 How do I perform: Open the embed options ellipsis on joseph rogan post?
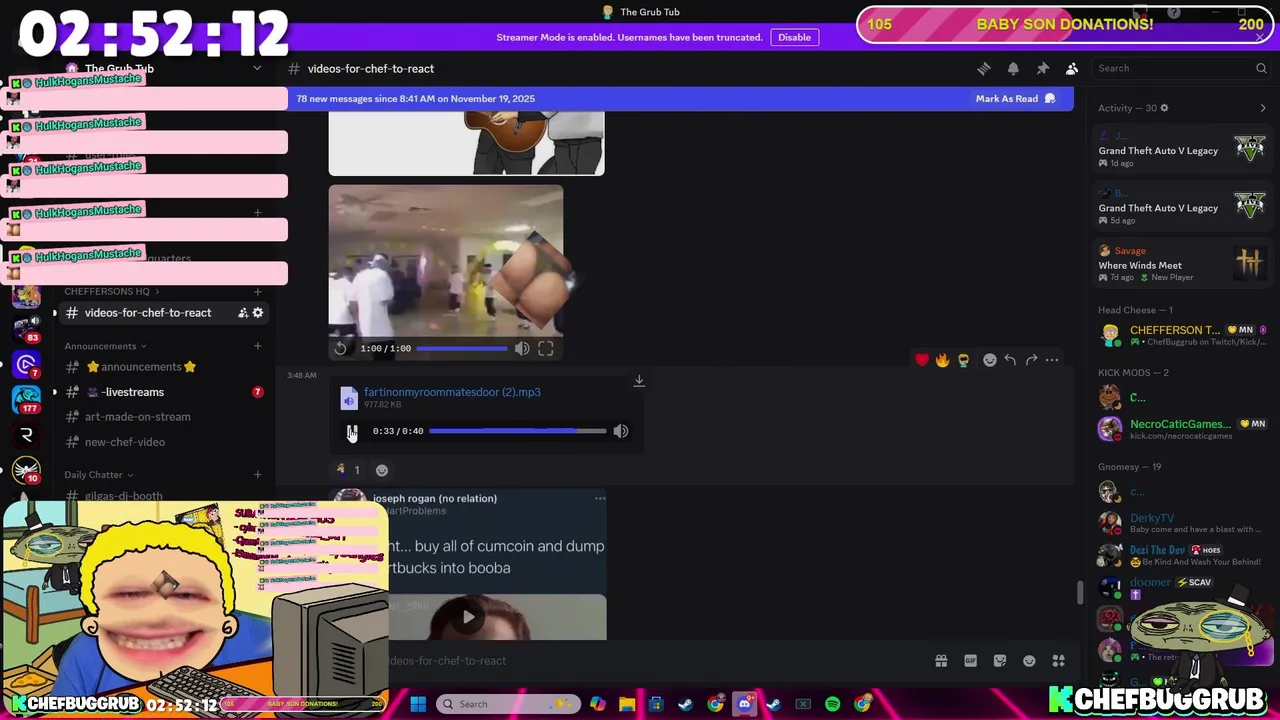tap(600, 498)
